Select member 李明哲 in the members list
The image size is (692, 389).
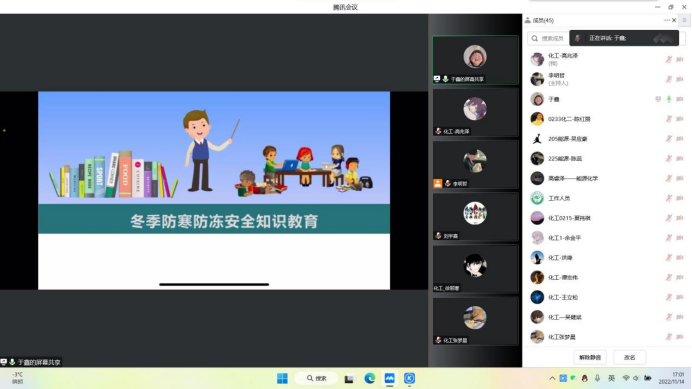[607, 79]
